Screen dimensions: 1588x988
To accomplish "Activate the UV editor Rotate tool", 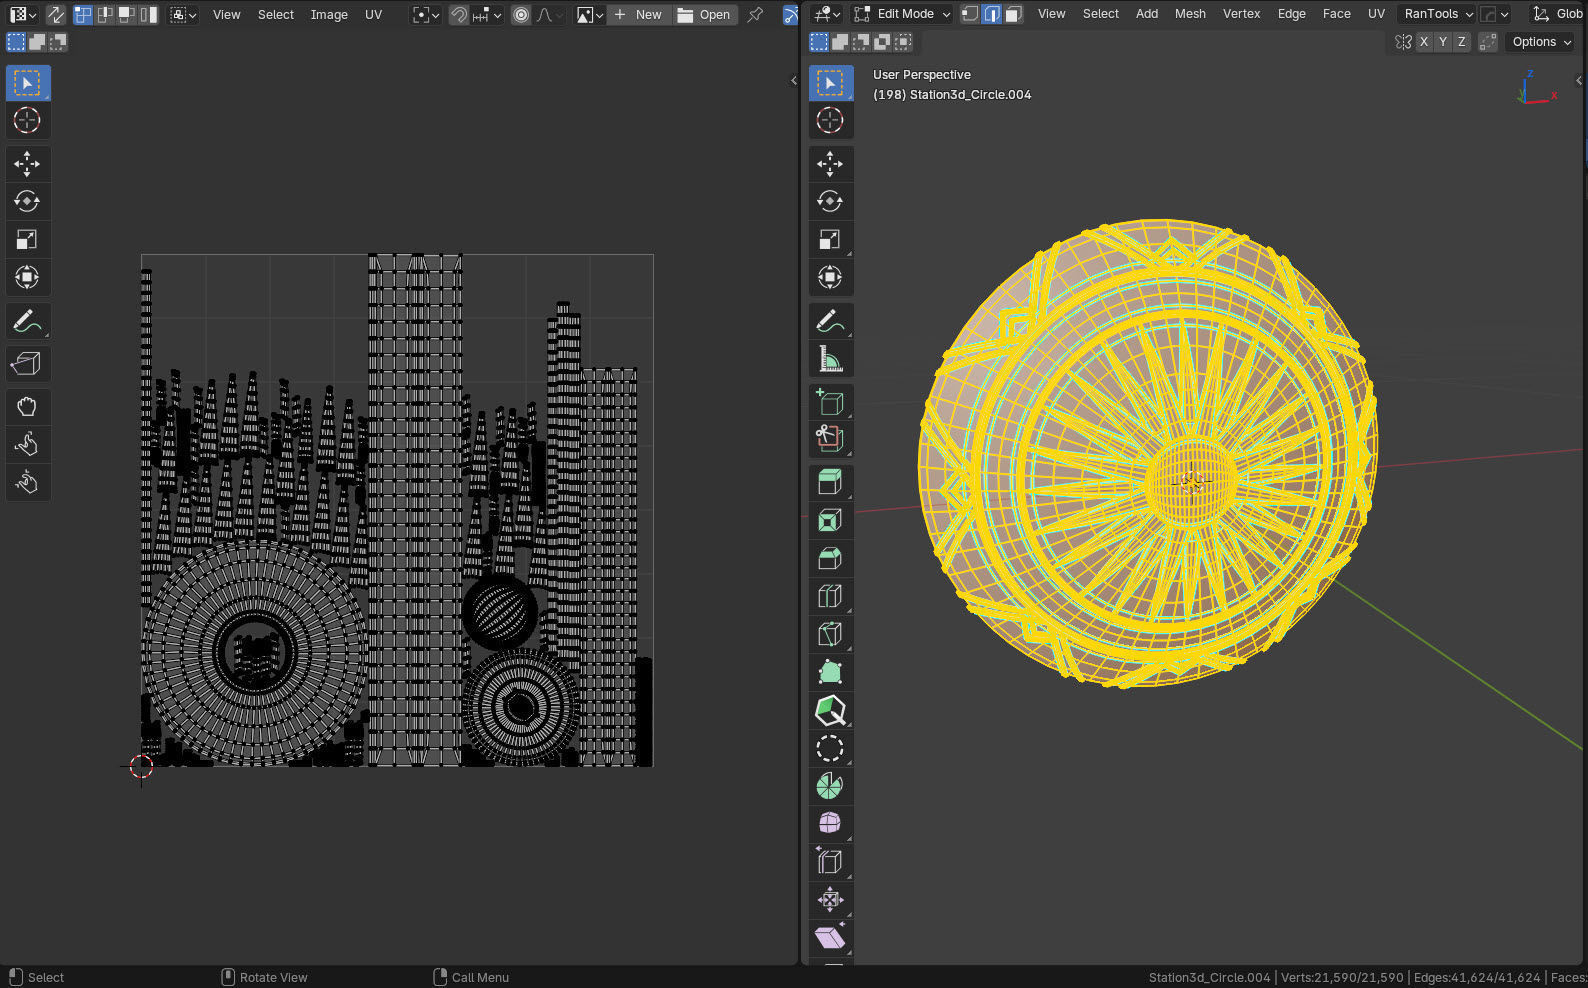I will point(27,202).
